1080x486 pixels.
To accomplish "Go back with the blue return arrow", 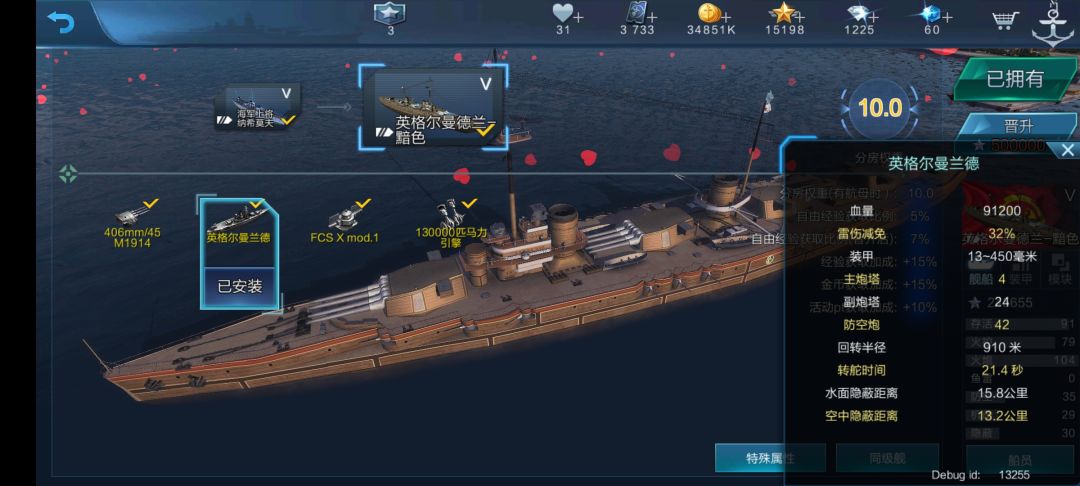I will click(x=61, y=23).
